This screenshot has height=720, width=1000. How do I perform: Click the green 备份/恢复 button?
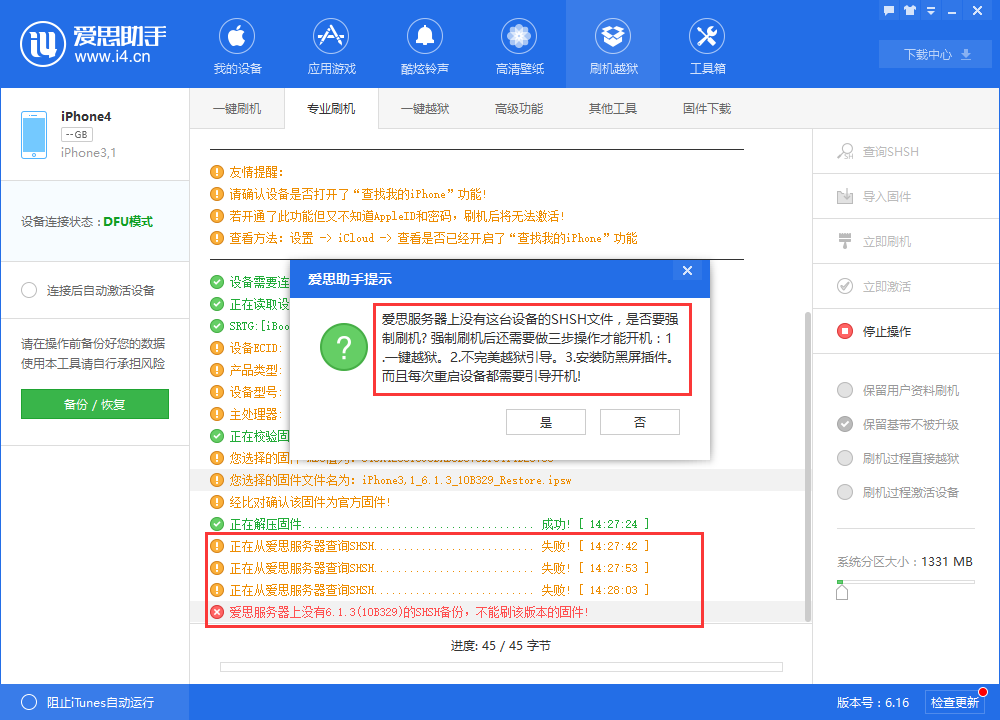94,406
